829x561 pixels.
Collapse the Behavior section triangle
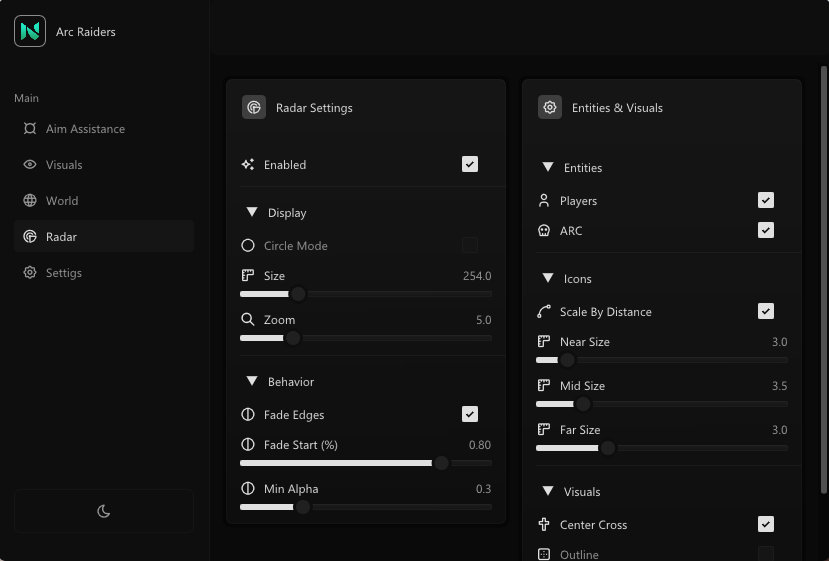click(x=252, y=381)
